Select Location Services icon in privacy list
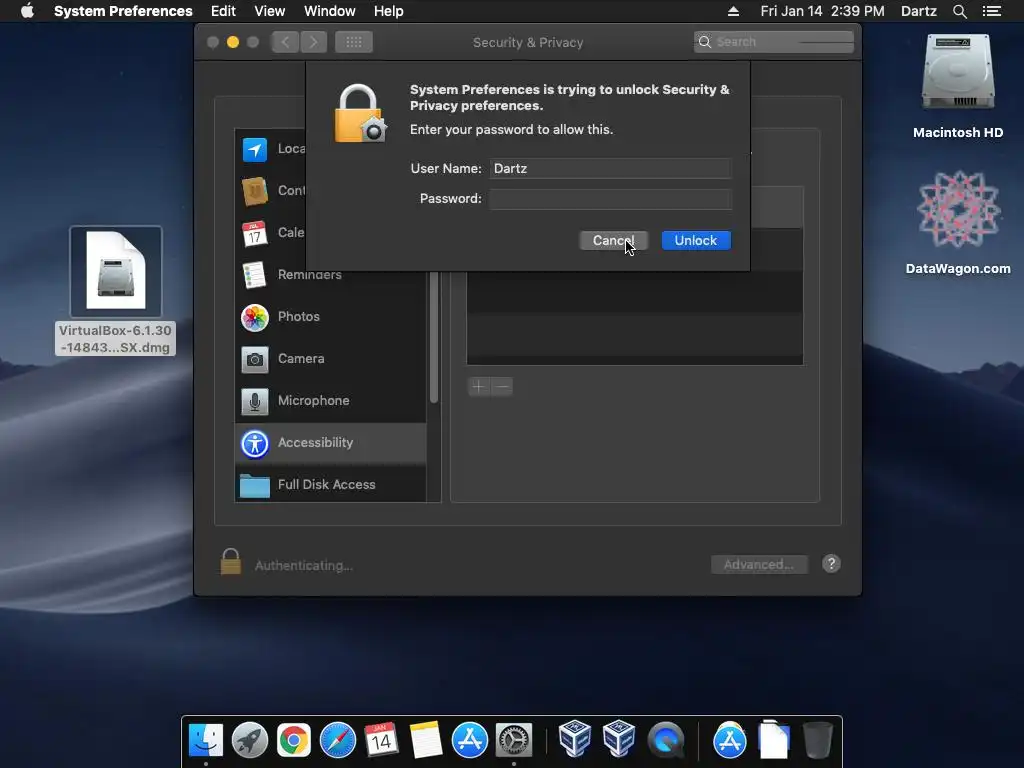 255,149
